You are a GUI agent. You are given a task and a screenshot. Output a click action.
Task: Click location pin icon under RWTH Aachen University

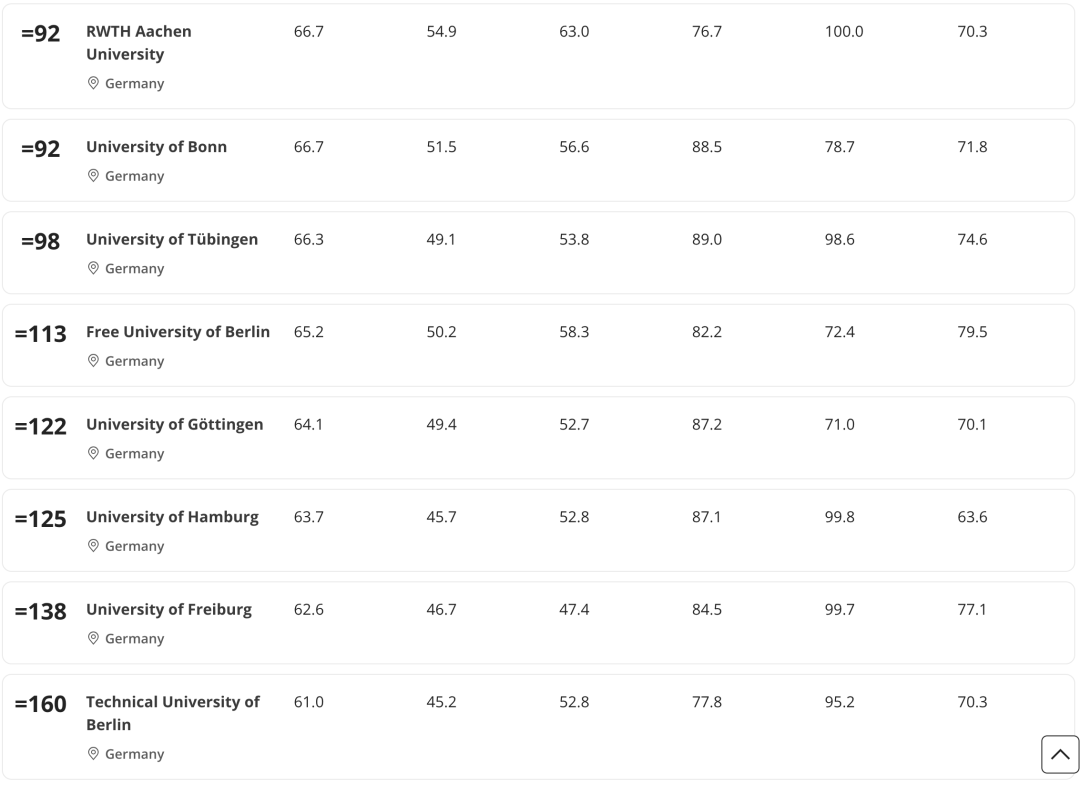94,84
